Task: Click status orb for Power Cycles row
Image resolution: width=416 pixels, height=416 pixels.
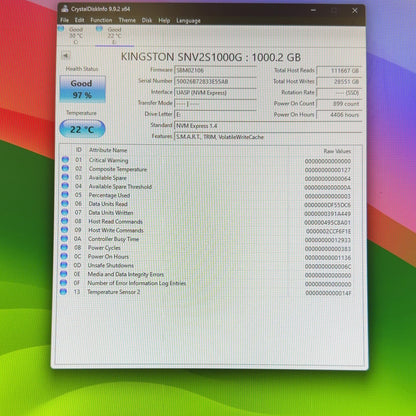Action: click(x=64, y=247)
